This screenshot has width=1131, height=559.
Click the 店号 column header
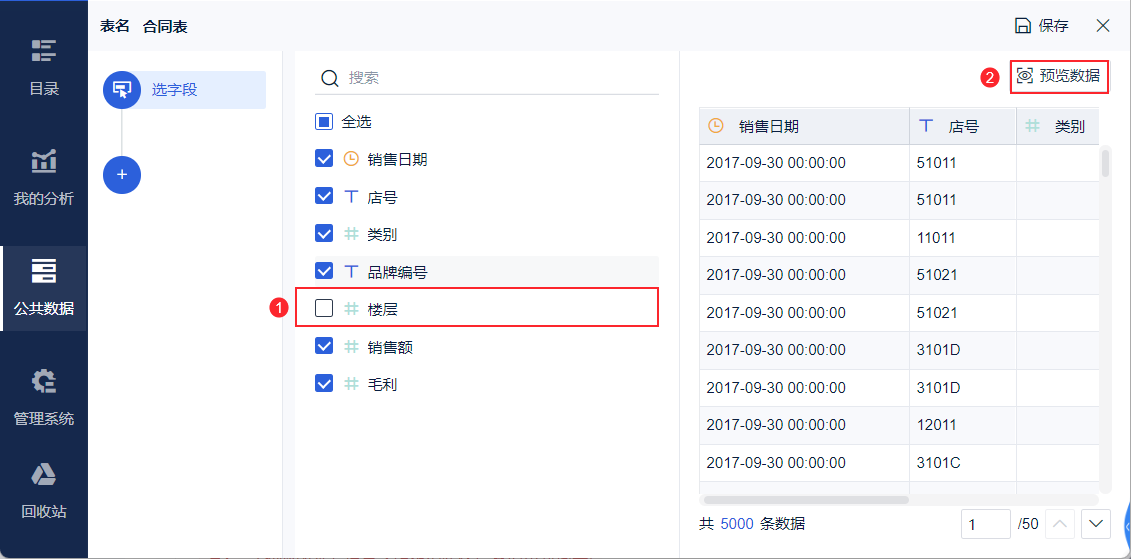tap(963, 126)
